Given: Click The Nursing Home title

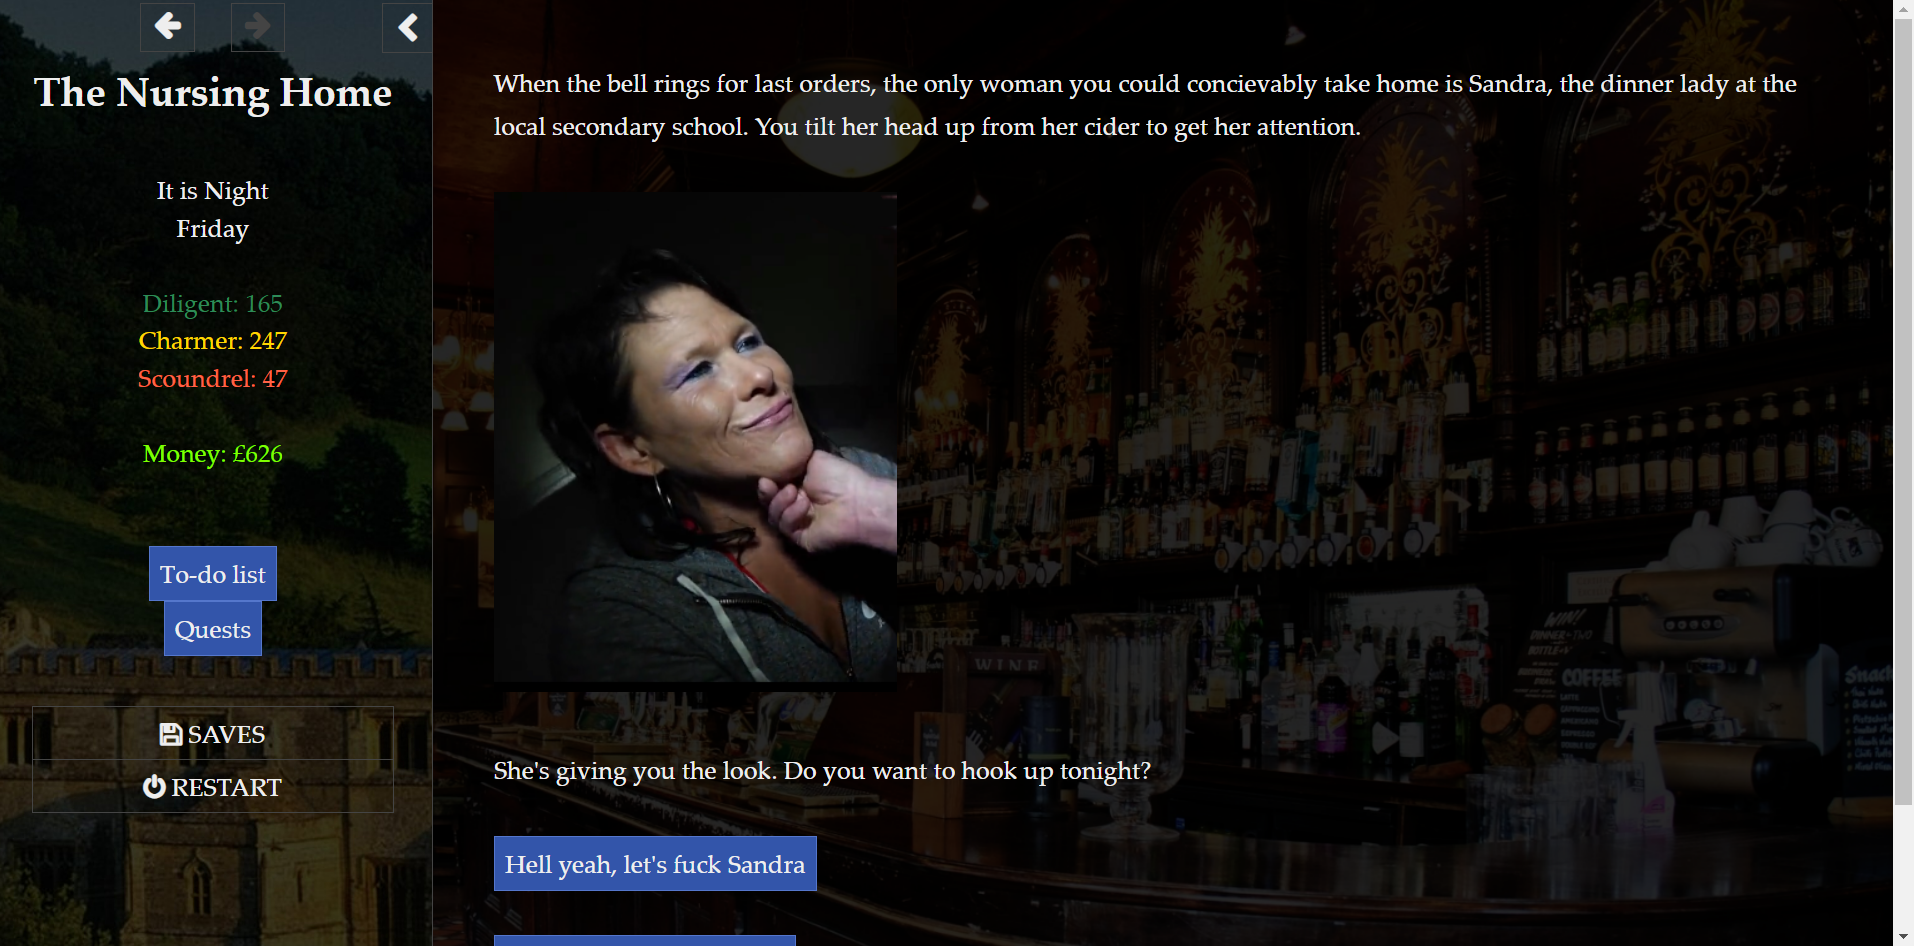Looking at the screenshot, I should tap(213, 93).
